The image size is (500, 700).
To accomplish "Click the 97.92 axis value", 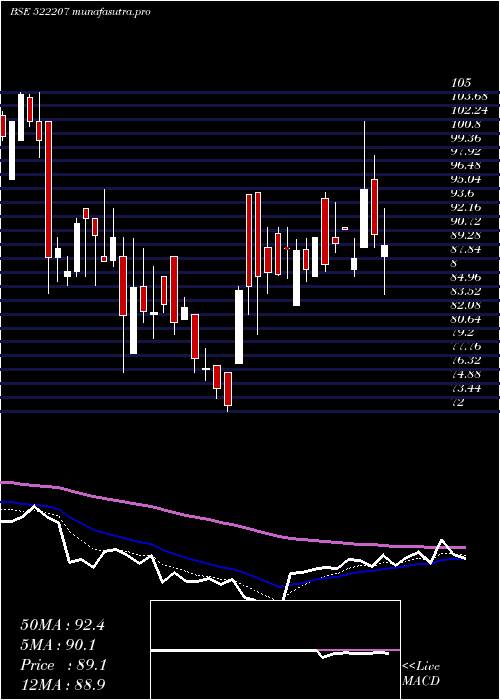I will coord(468,152).
